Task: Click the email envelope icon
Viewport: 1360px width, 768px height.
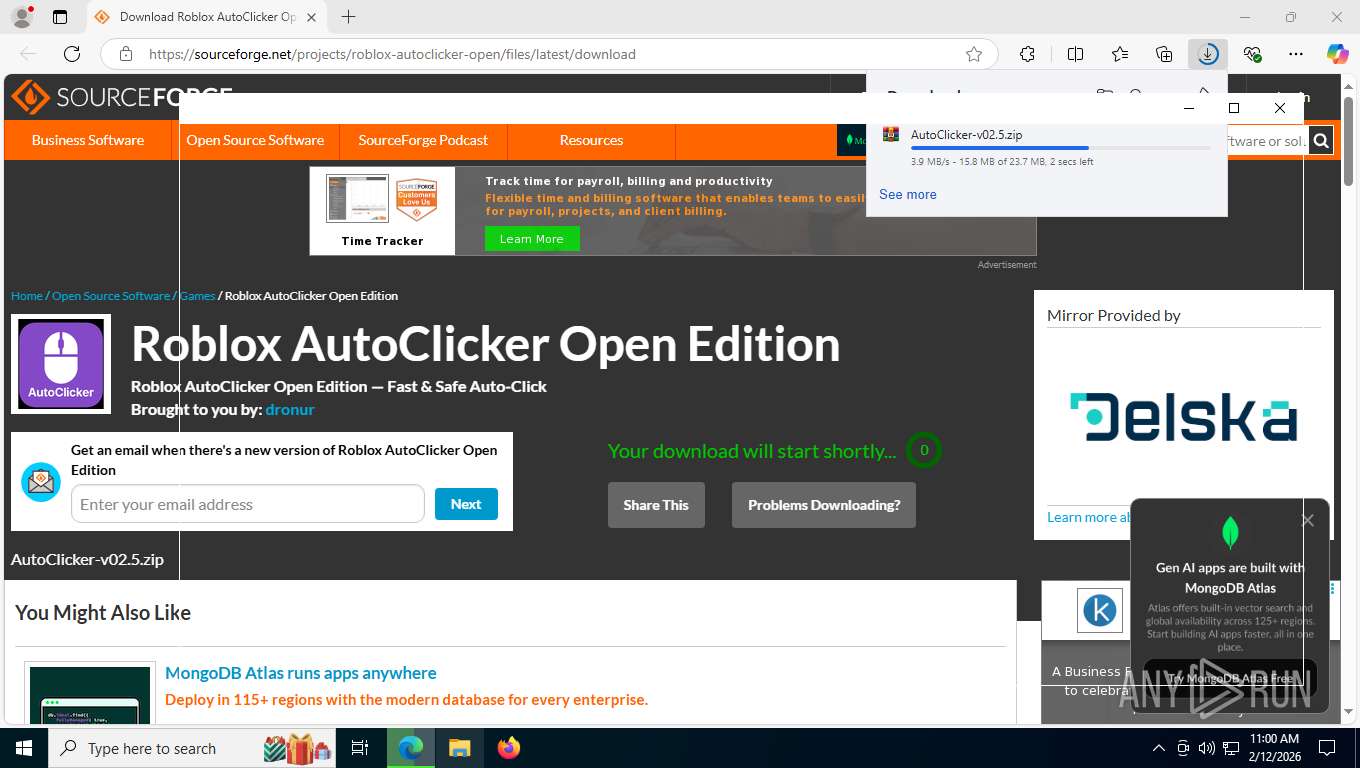Action: click(x=41, y=482)
